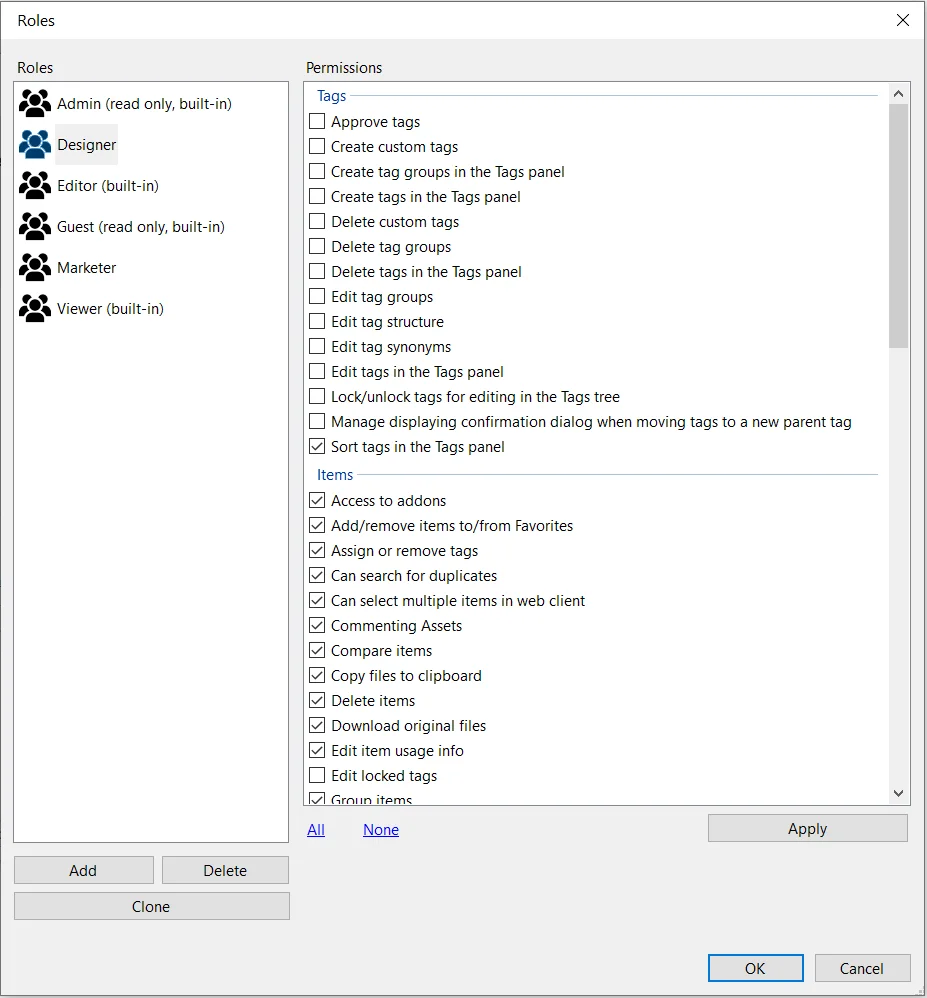
Task: Click the permissions scrollbar up arrow
Action: click(898, 94)
